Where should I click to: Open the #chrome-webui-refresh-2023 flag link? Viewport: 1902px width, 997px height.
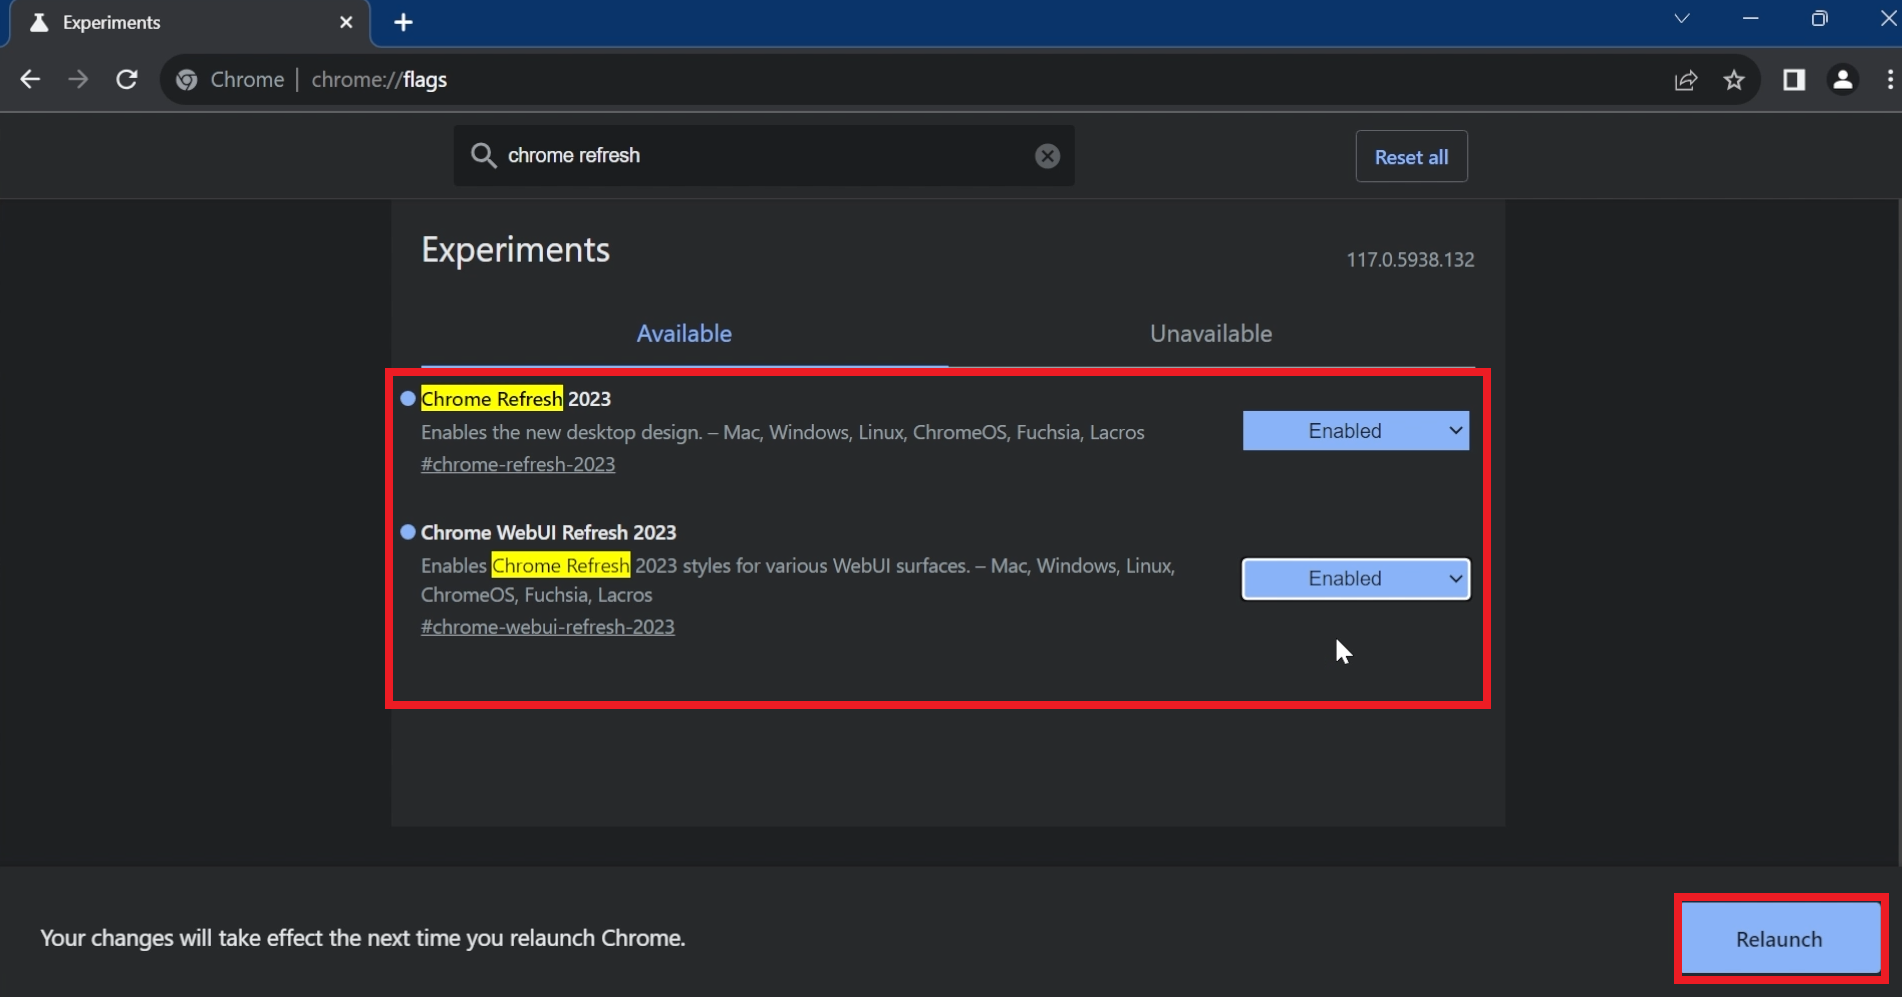(x=548, y=626)
